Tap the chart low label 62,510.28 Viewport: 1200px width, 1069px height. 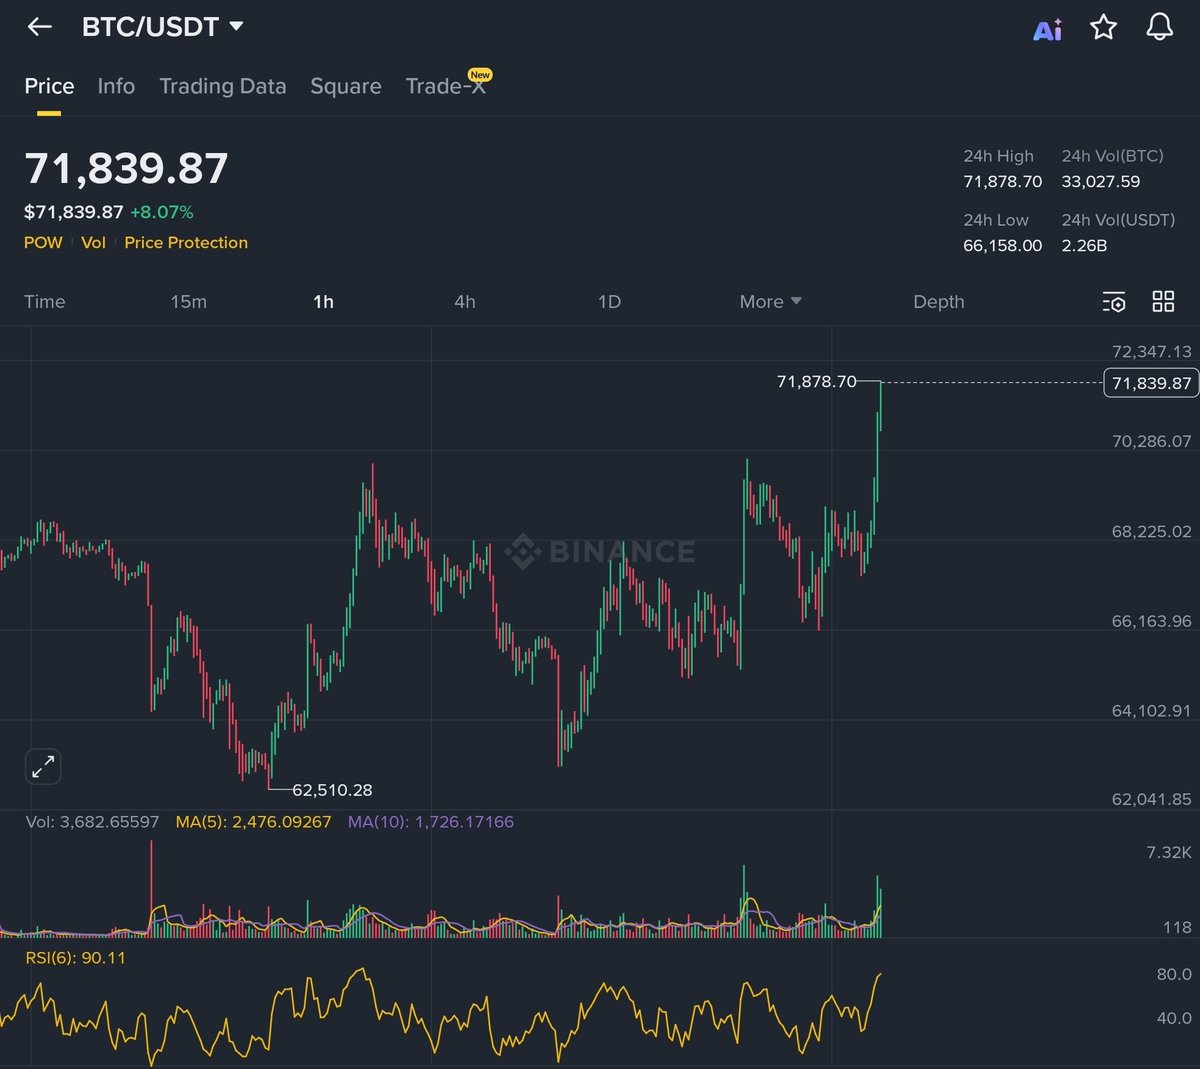(x=332, y=789)
